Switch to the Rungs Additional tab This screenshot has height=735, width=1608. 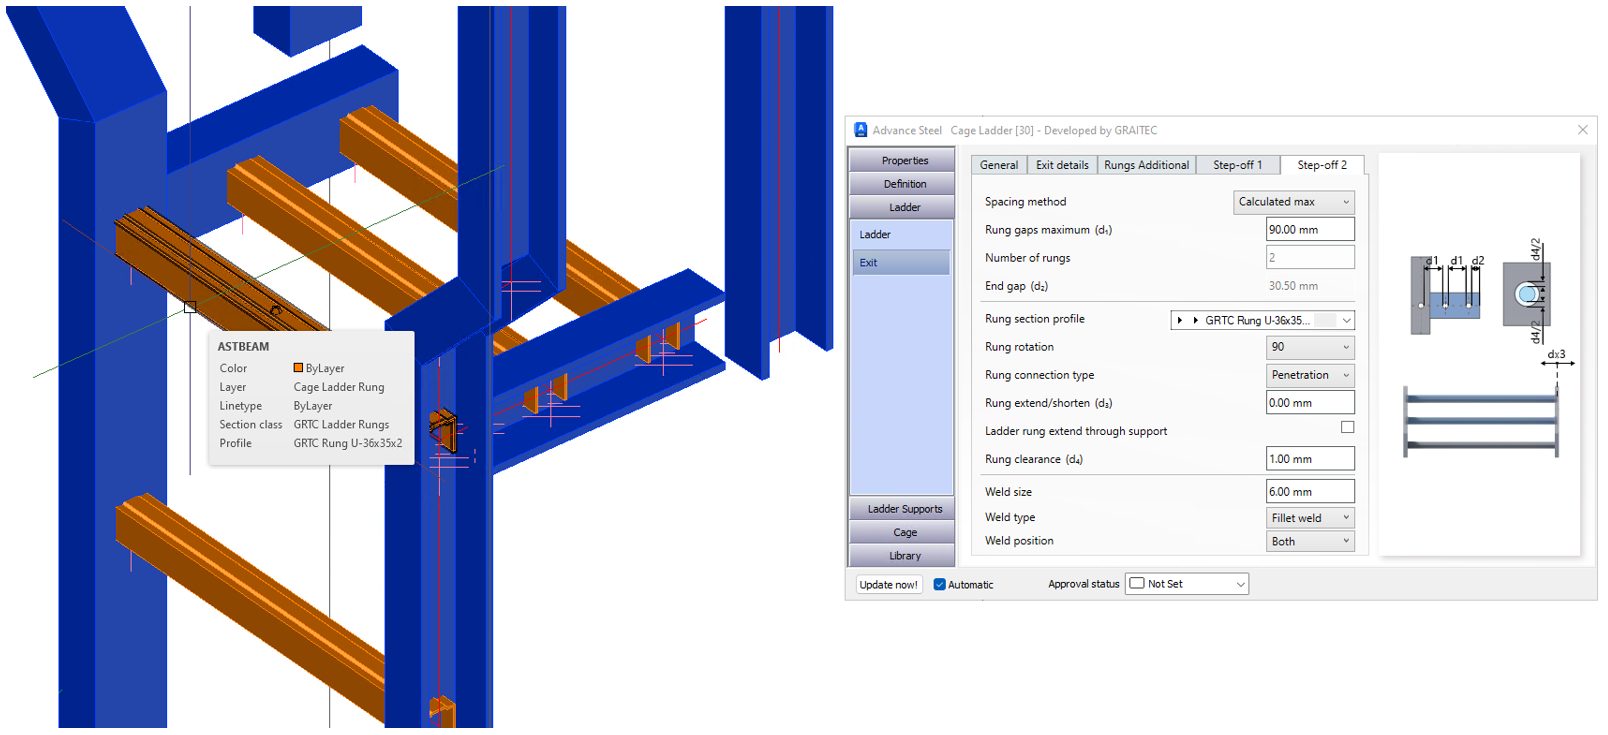pyautogui.click(x=1147, y=165)
